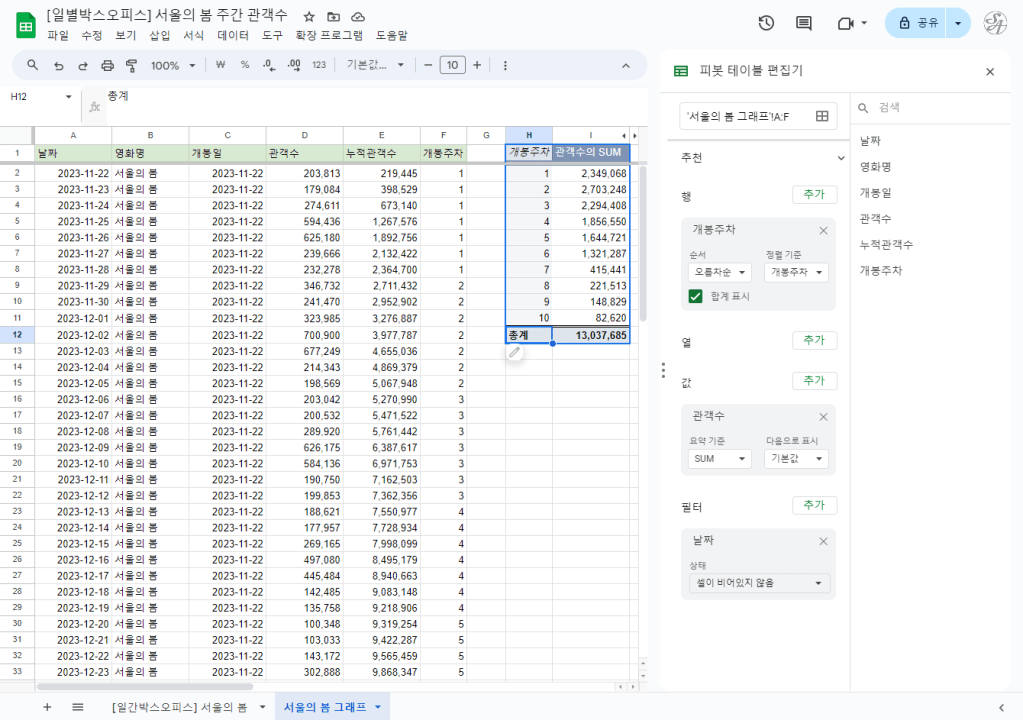Click the 공유 share button
This screenshot has width=1023, height=720.
918,23
